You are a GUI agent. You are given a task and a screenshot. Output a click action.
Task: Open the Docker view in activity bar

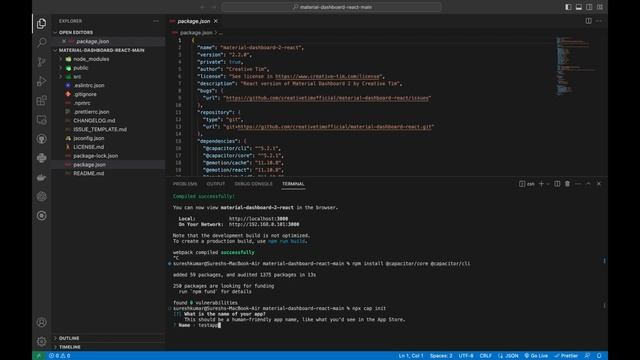tap(41, 177)
